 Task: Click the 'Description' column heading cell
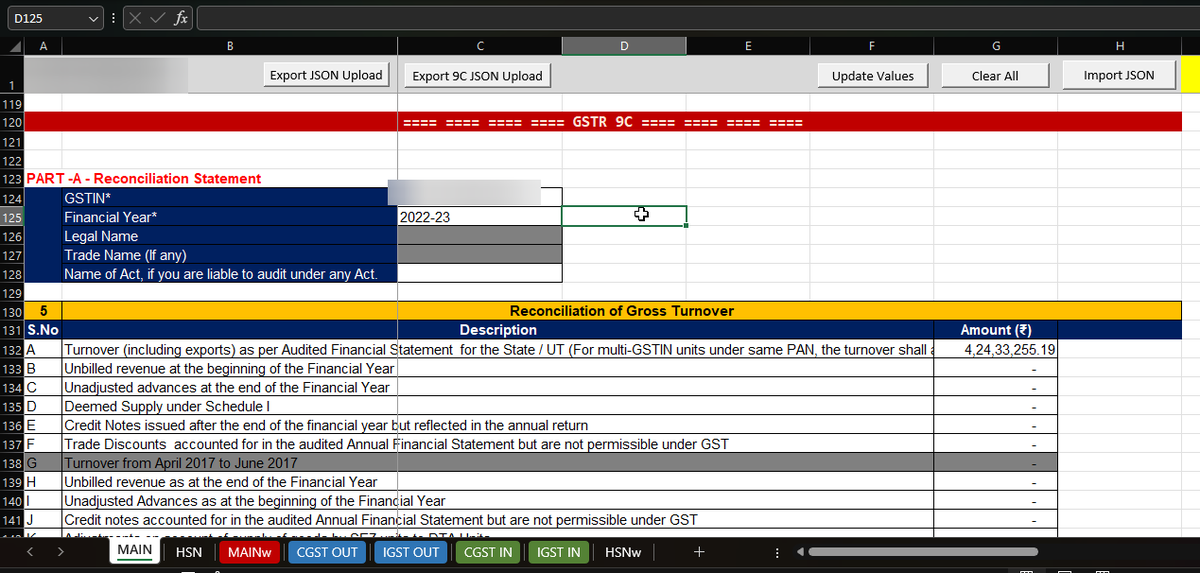[498, 330]
